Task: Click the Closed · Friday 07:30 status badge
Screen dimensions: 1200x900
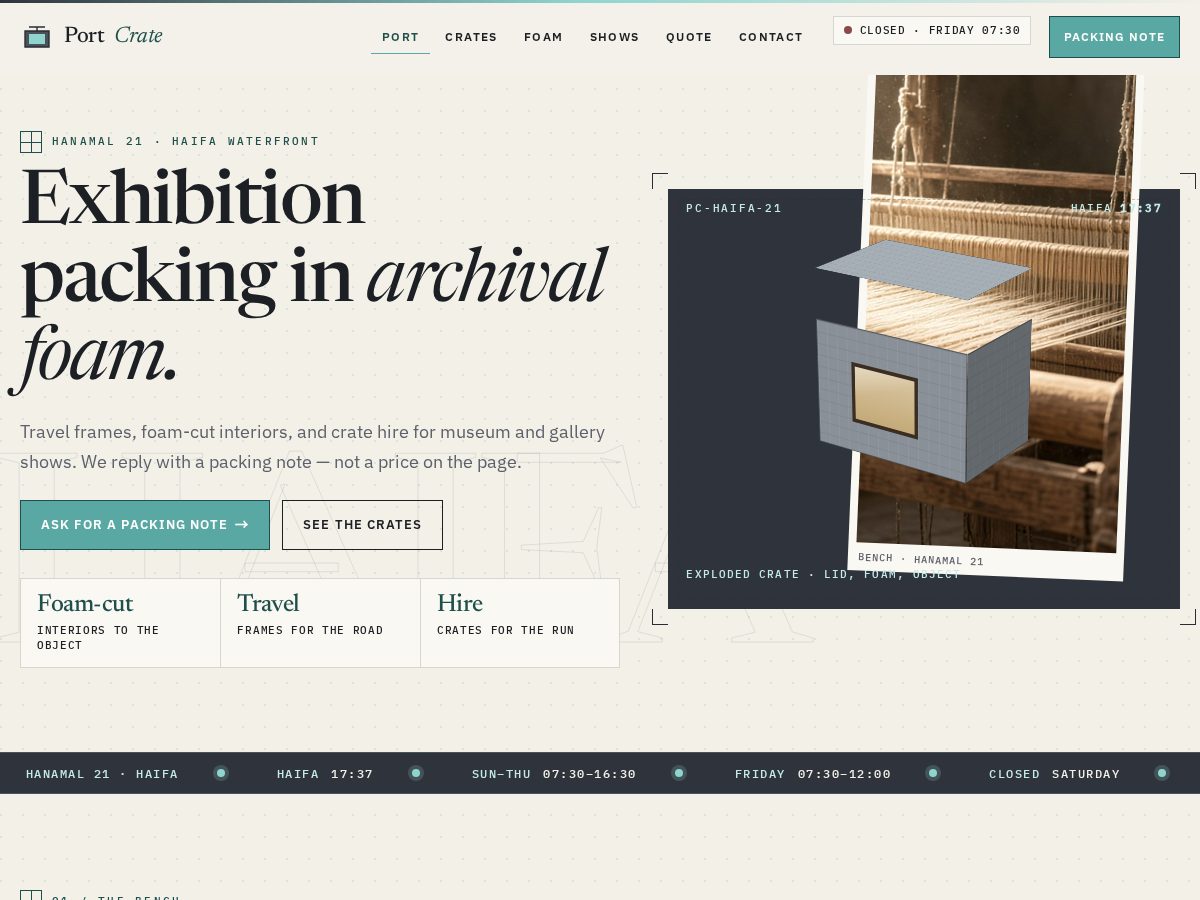Action: click(932, 30)
